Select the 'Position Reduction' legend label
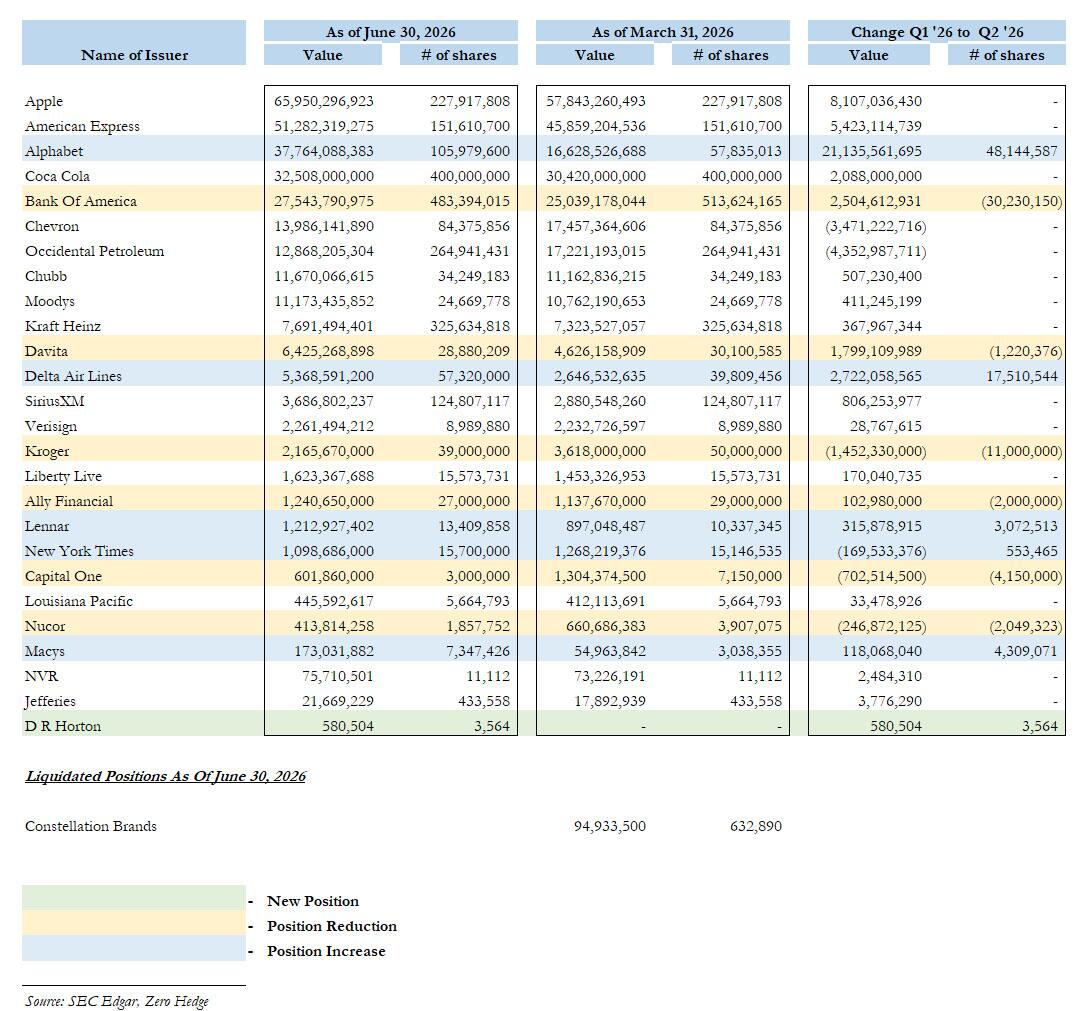1085x1011 pixels. pos(332,927)
